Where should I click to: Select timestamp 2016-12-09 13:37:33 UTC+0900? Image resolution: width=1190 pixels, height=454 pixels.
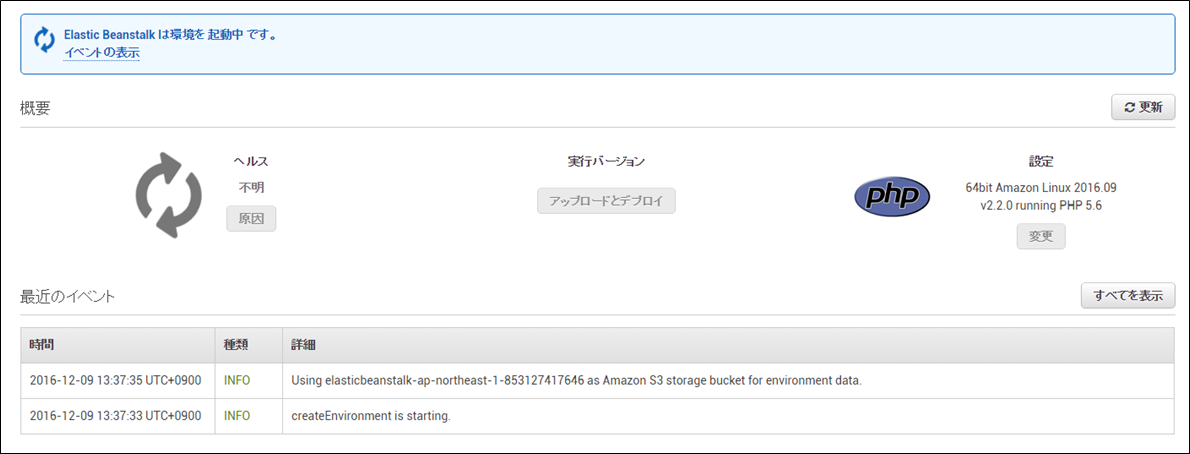tap(115, 416)
